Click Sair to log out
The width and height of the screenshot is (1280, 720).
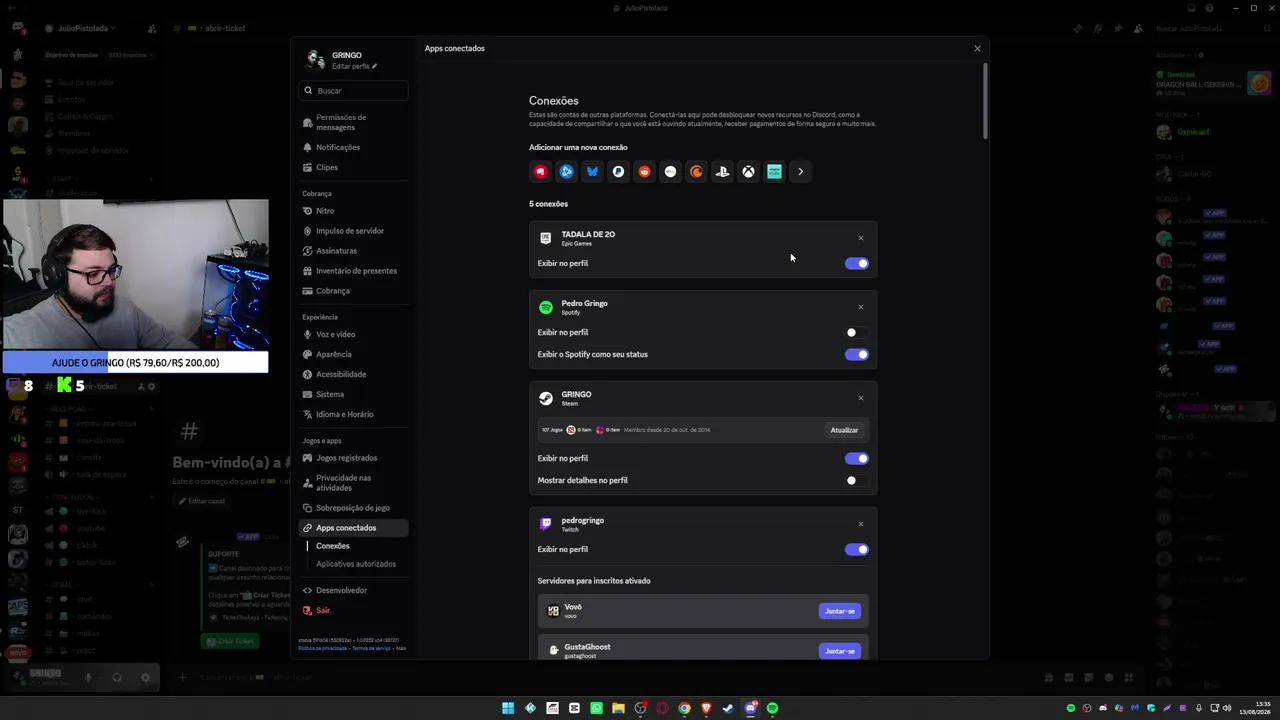tap(354, 611)
